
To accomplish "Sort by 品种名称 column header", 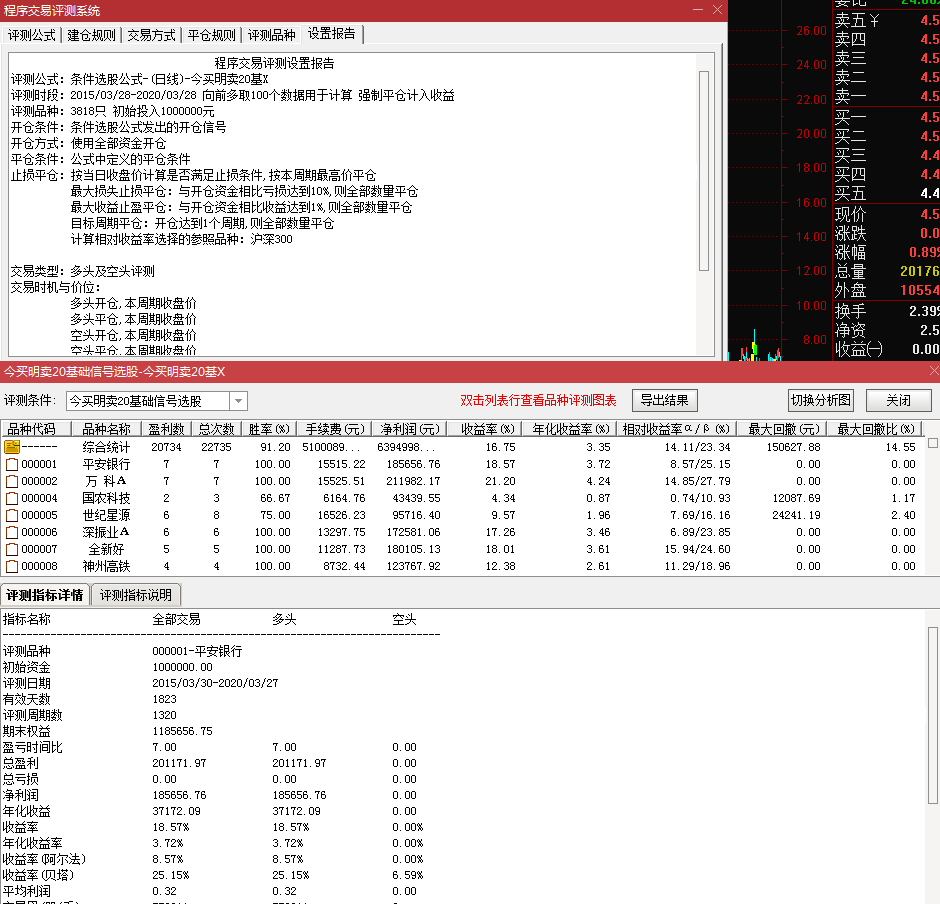I will pos(106,429).
